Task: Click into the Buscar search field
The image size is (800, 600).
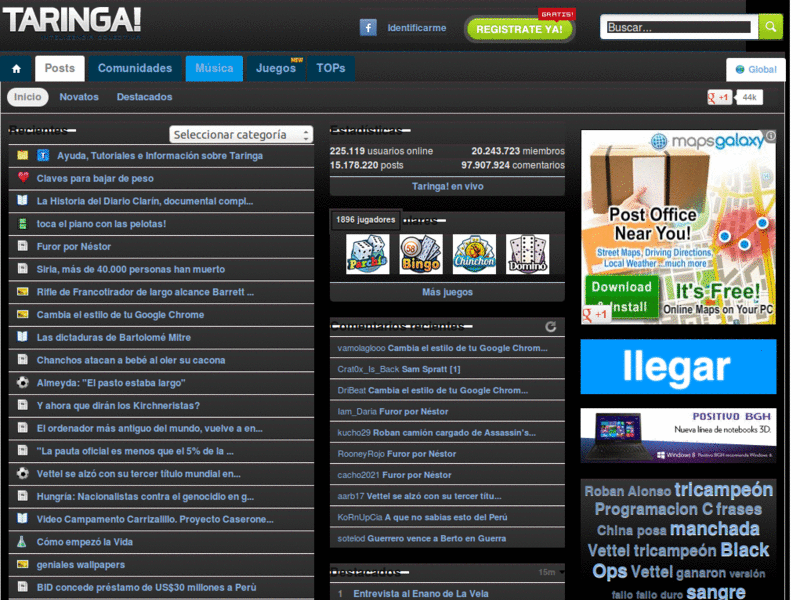Action: tap(679, 28)
